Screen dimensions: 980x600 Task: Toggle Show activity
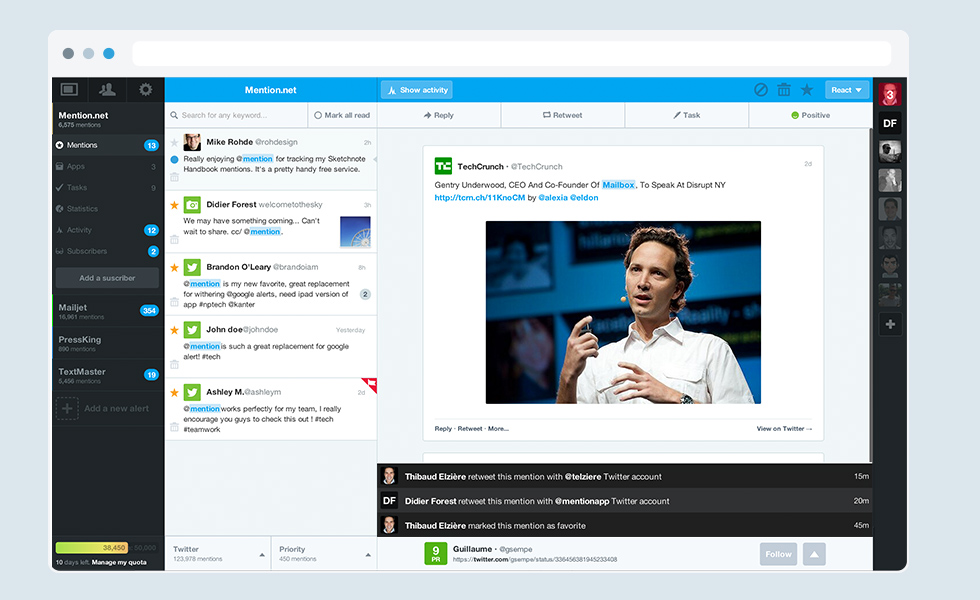point(417,90)
